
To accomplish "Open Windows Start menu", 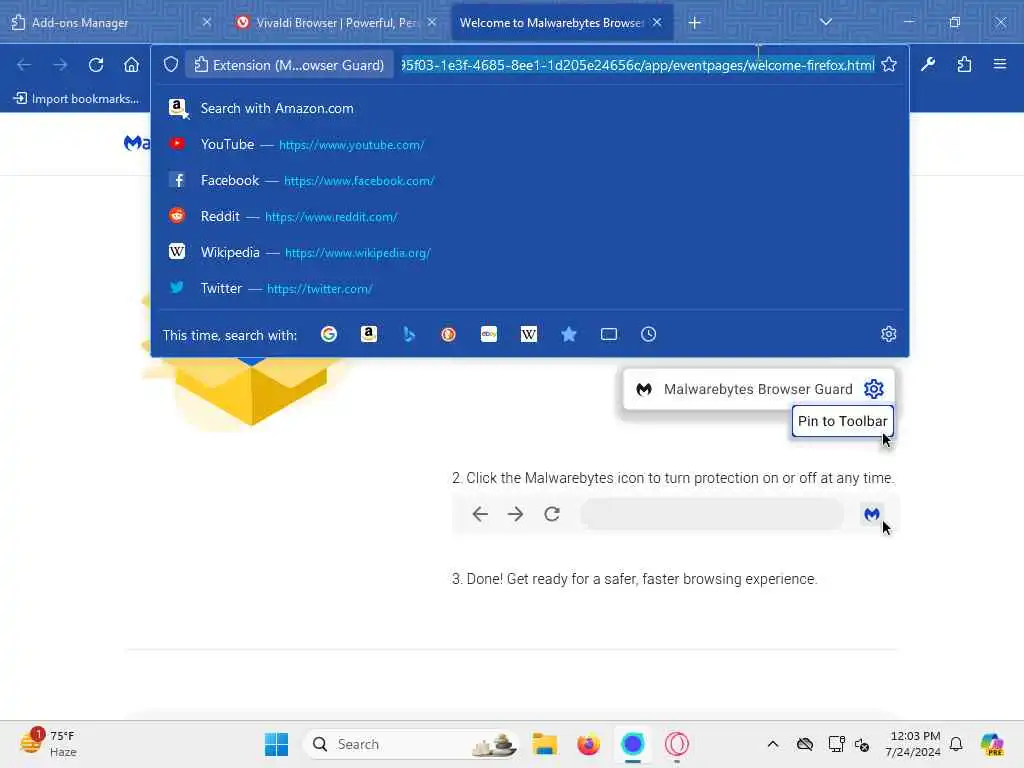I will point(276,744).
